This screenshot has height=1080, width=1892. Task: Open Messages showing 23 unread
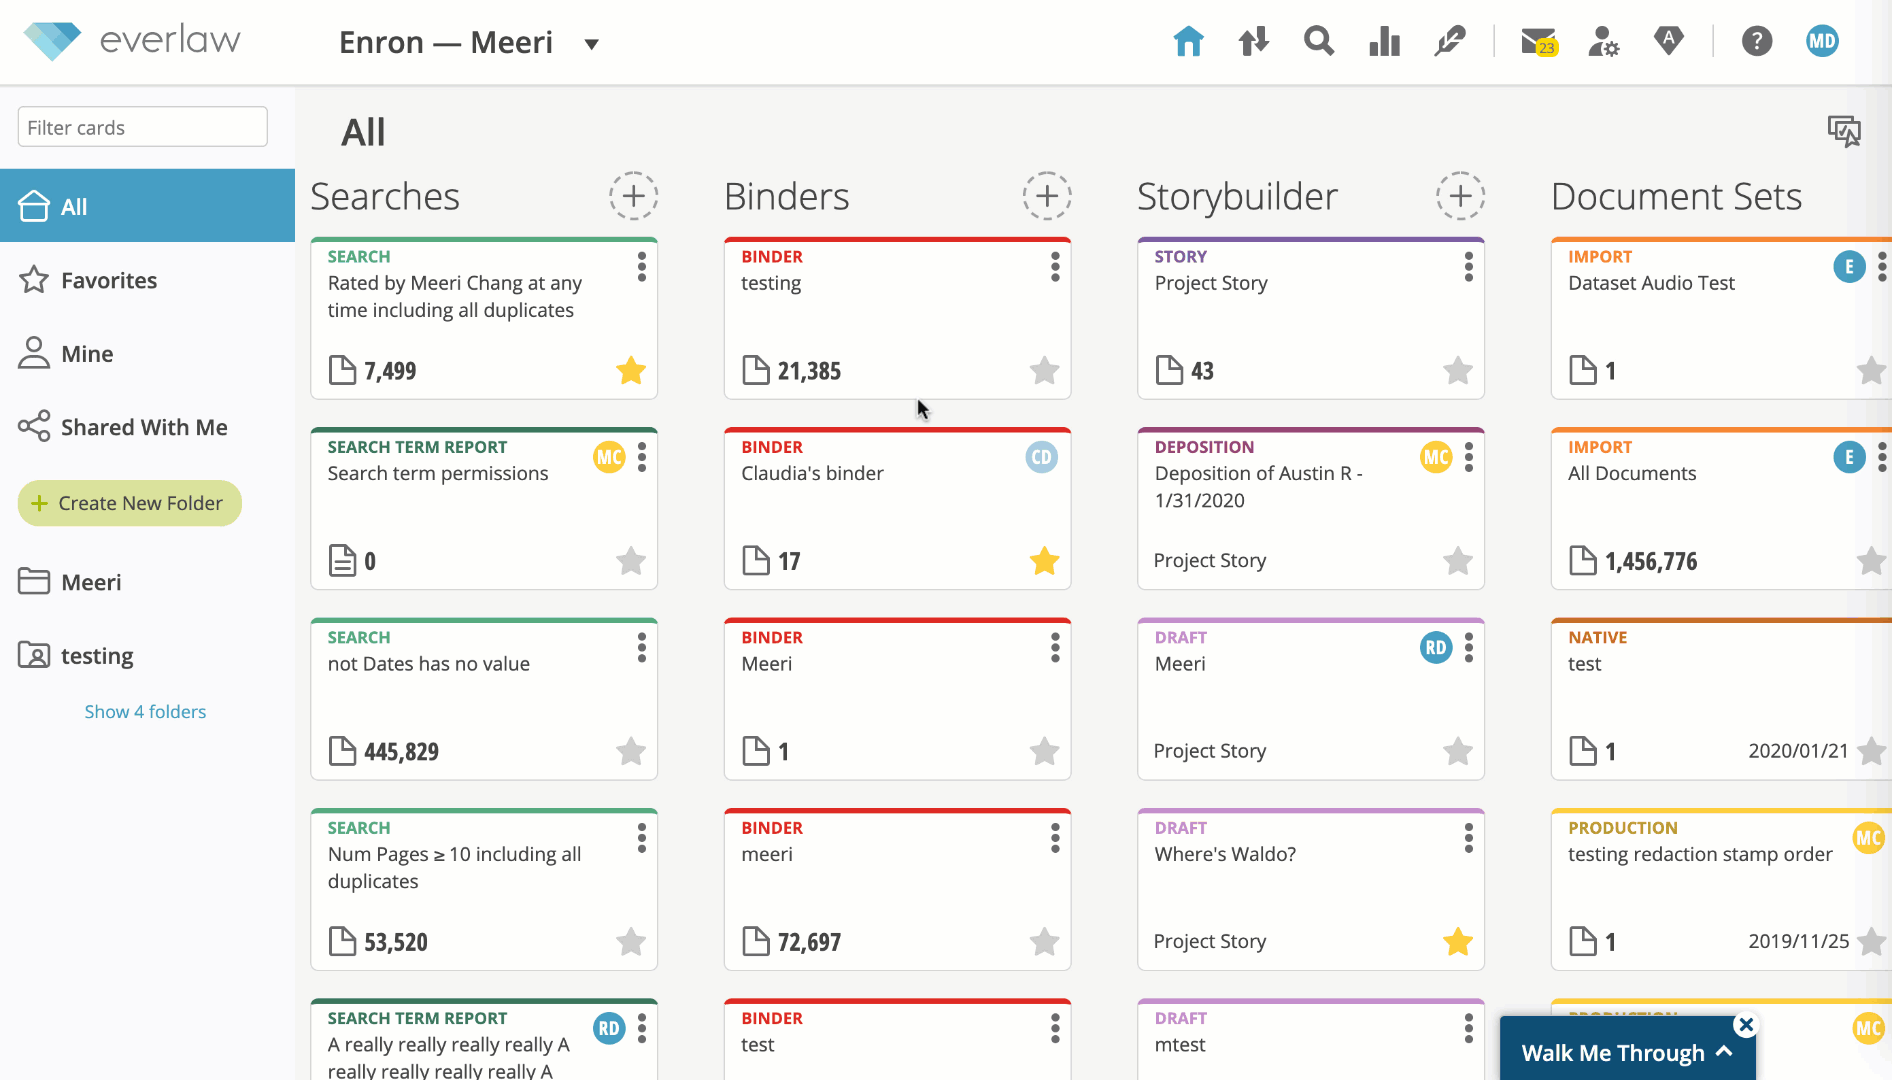[x=1536, y=41]
